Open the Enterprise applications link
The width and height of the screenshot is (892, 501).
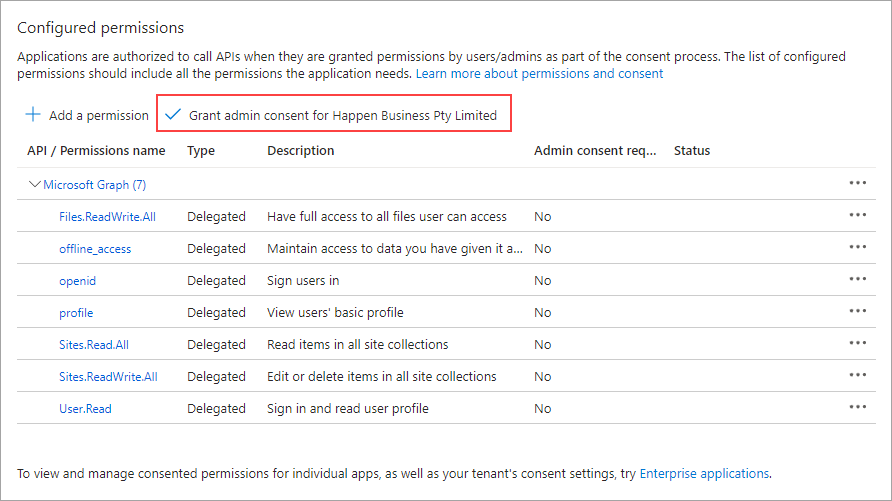tap(704, 473)
